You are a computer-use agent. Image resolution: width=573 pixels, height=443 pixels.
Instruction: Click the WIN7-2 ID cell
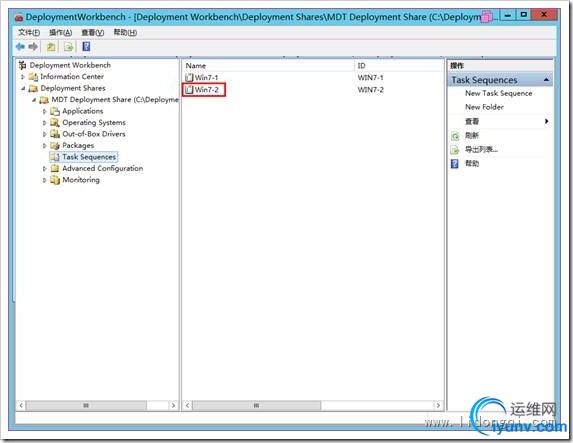coord(371,90)
